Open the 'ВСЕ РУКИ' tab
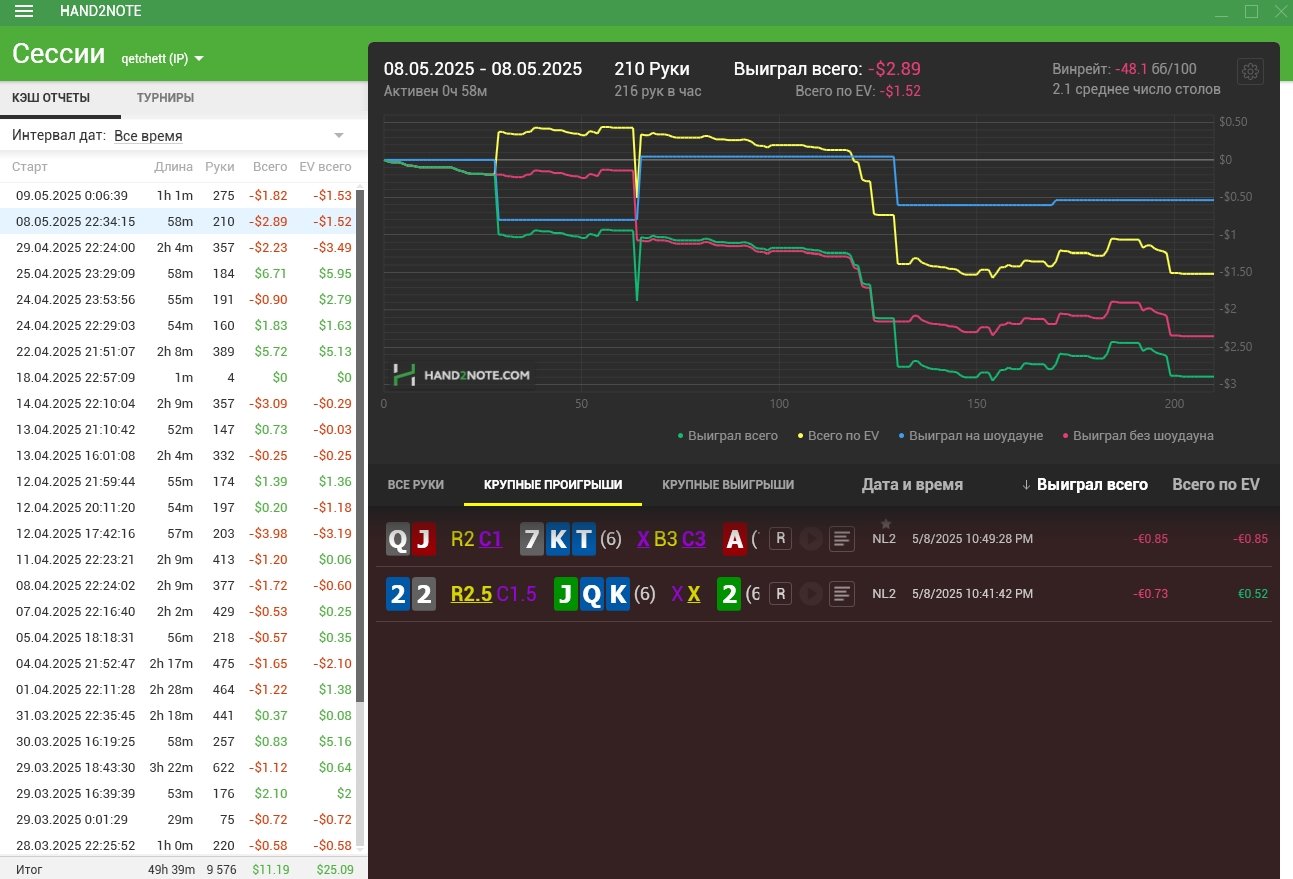1293x879 pixels. pos(415,484)
